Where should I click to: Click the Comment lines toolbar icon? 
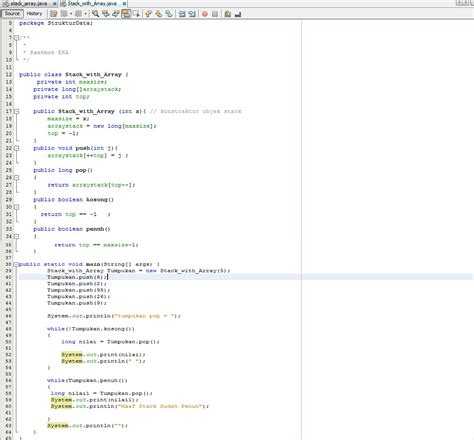pos(228,14)
